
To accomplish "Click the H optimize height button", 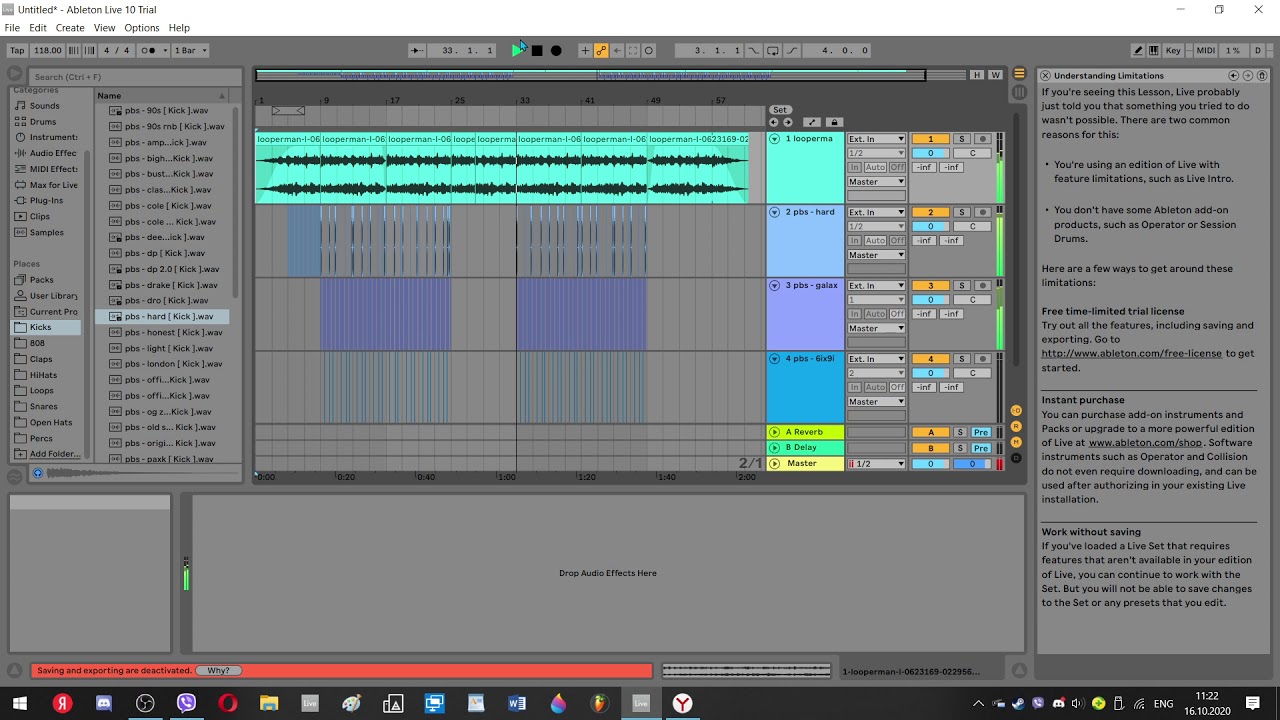I will click(977, 75).
